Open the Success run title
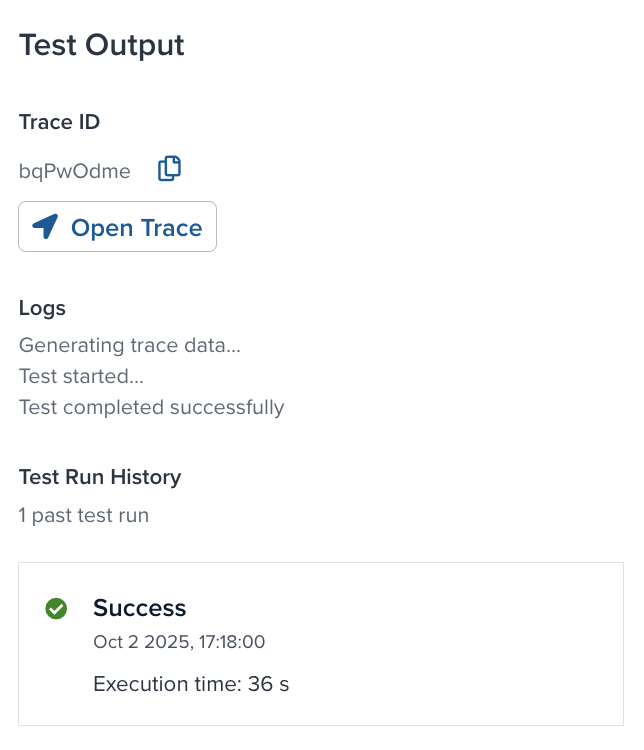The height and width of the screenshot is (750, 644). 139,608
